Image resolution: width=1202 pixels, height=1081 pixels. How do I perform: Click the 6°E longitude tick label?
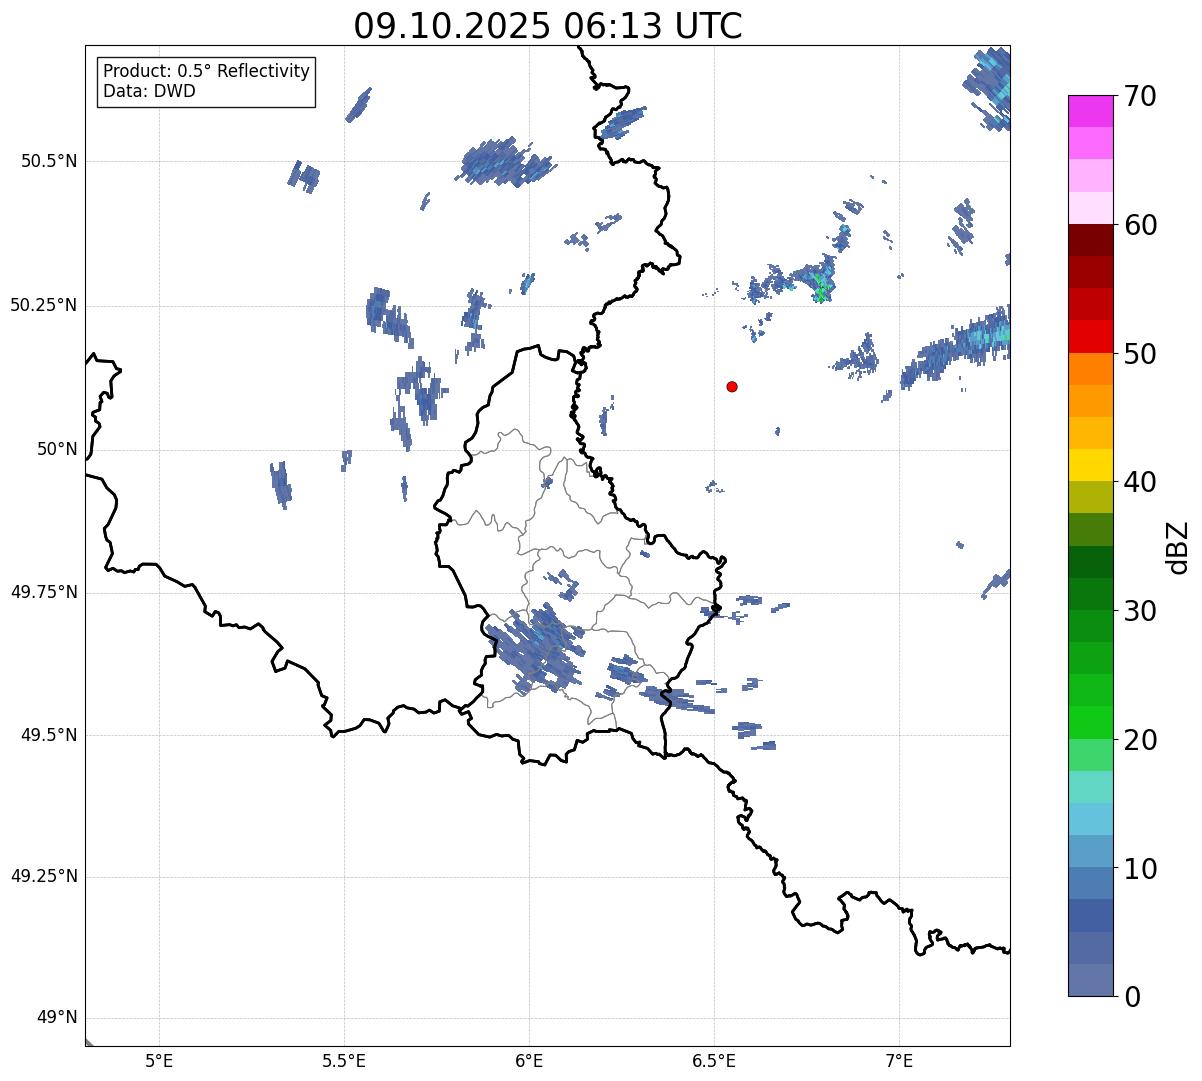coord(529,1060)
